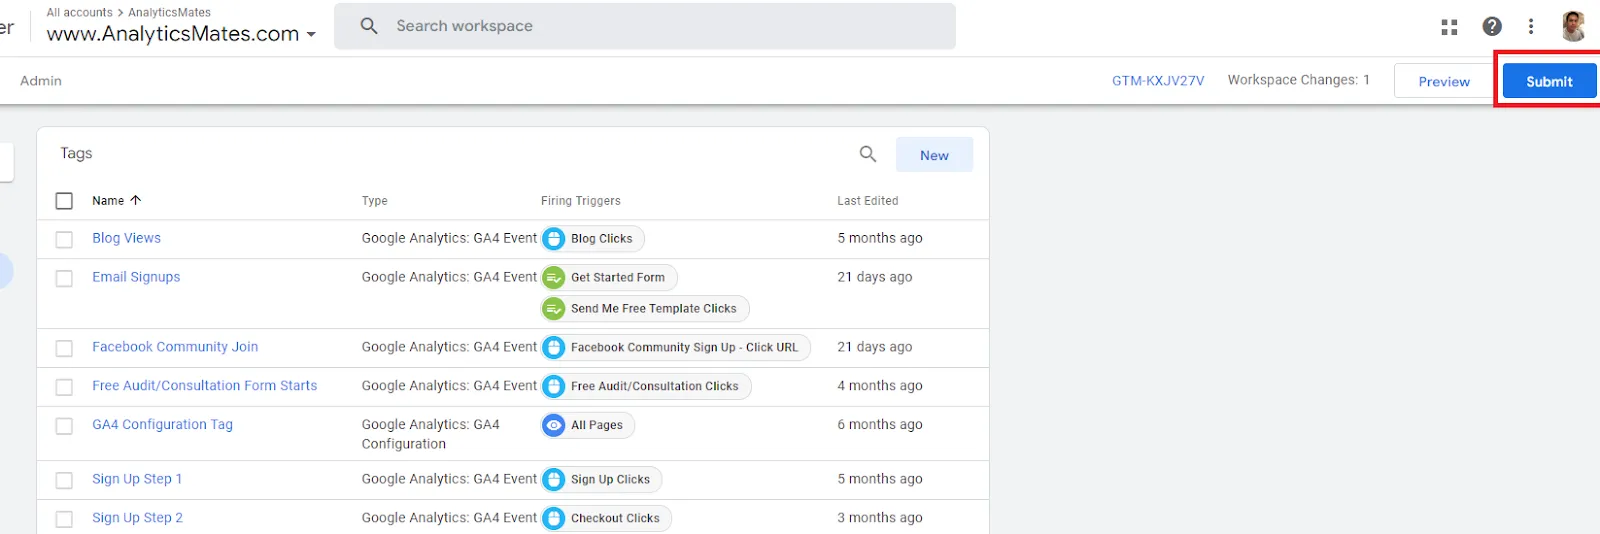1600x534 pixels.
Task: Open the Sign Up Step 2 tag
Action: [x=137, y=518]
